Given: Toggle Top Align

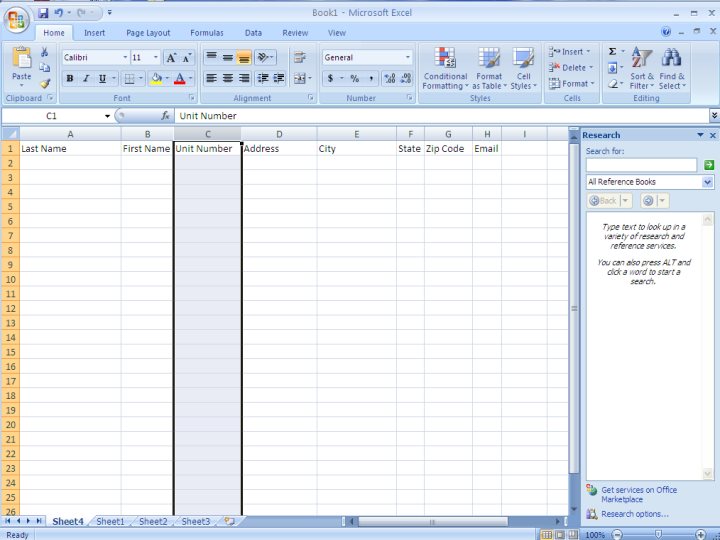Looking at the screenshot, I should pyautogui.click(x=211, y=57).
